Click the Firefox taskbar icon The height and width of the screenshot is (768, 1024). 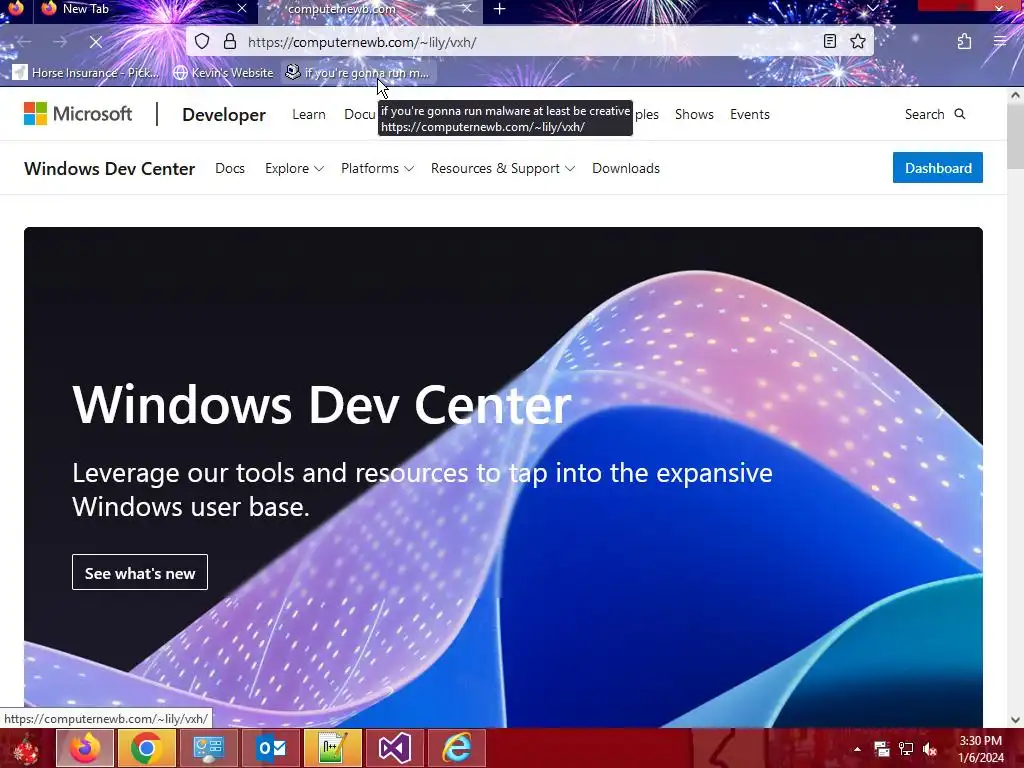pyautogui.click(x=85, y=748)
